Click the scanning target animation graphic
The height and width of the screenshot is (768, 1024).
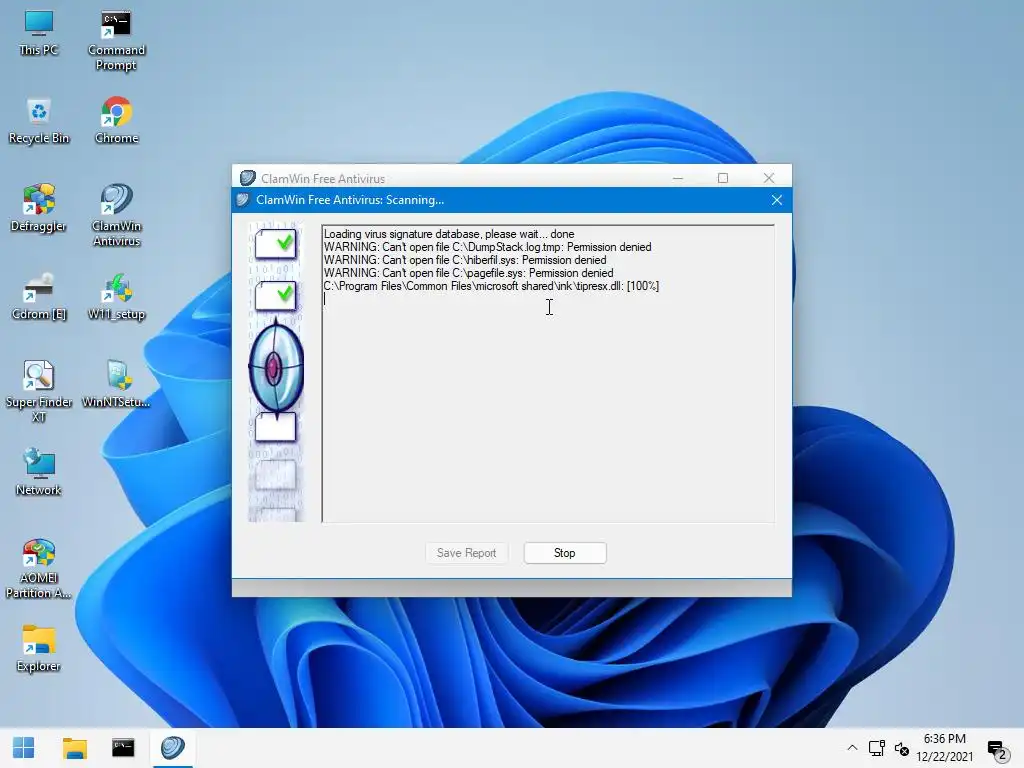[276, 369]
